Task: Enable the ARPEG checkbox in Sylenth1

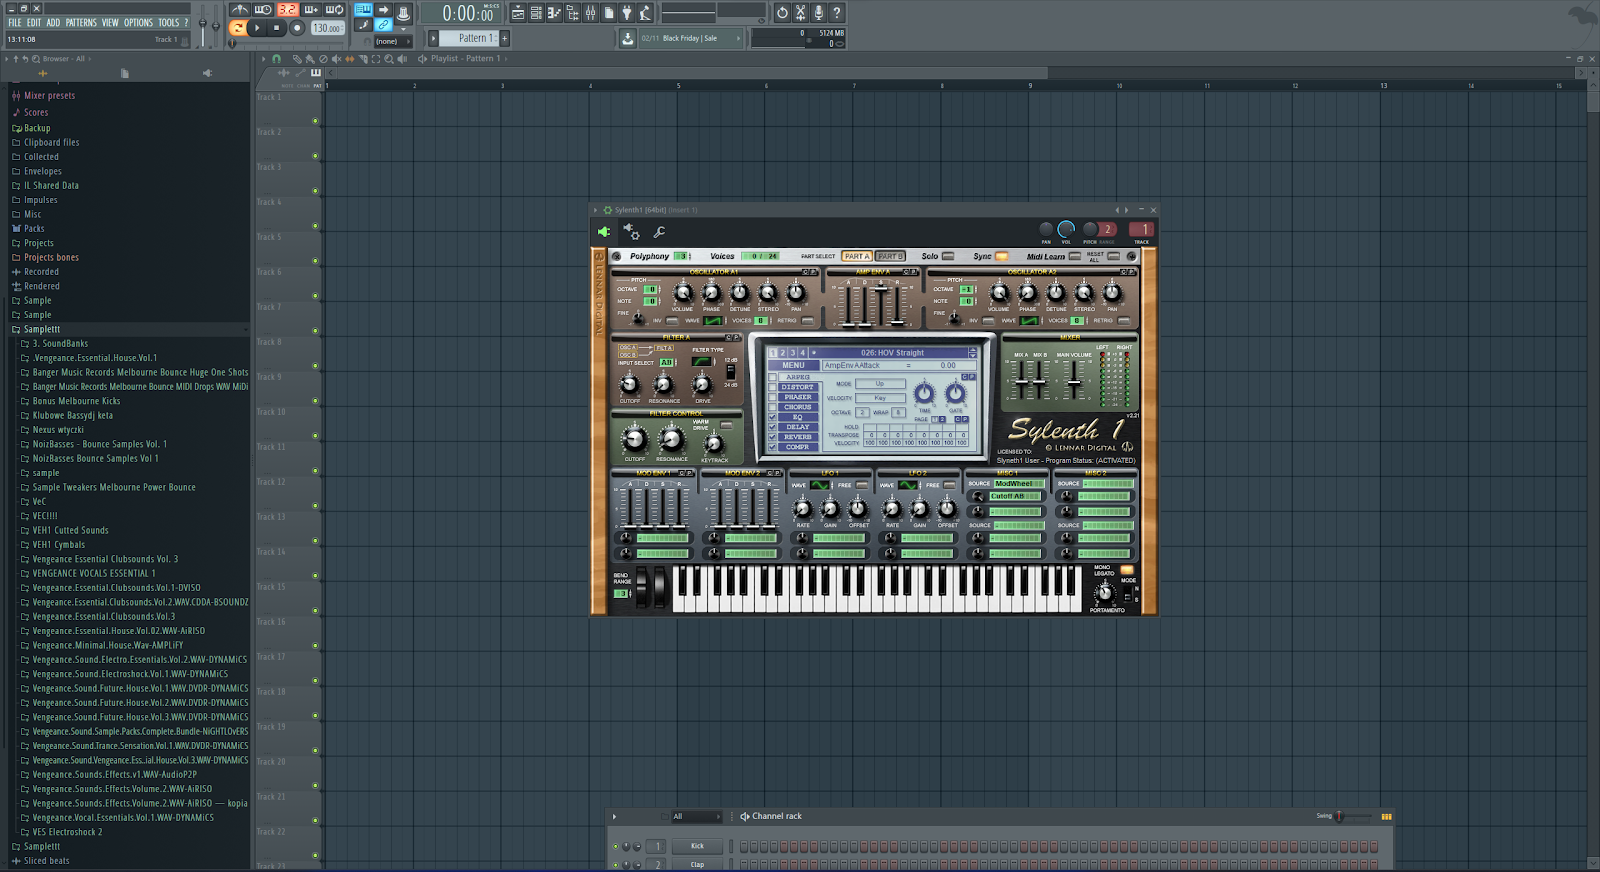Action: 772,377
